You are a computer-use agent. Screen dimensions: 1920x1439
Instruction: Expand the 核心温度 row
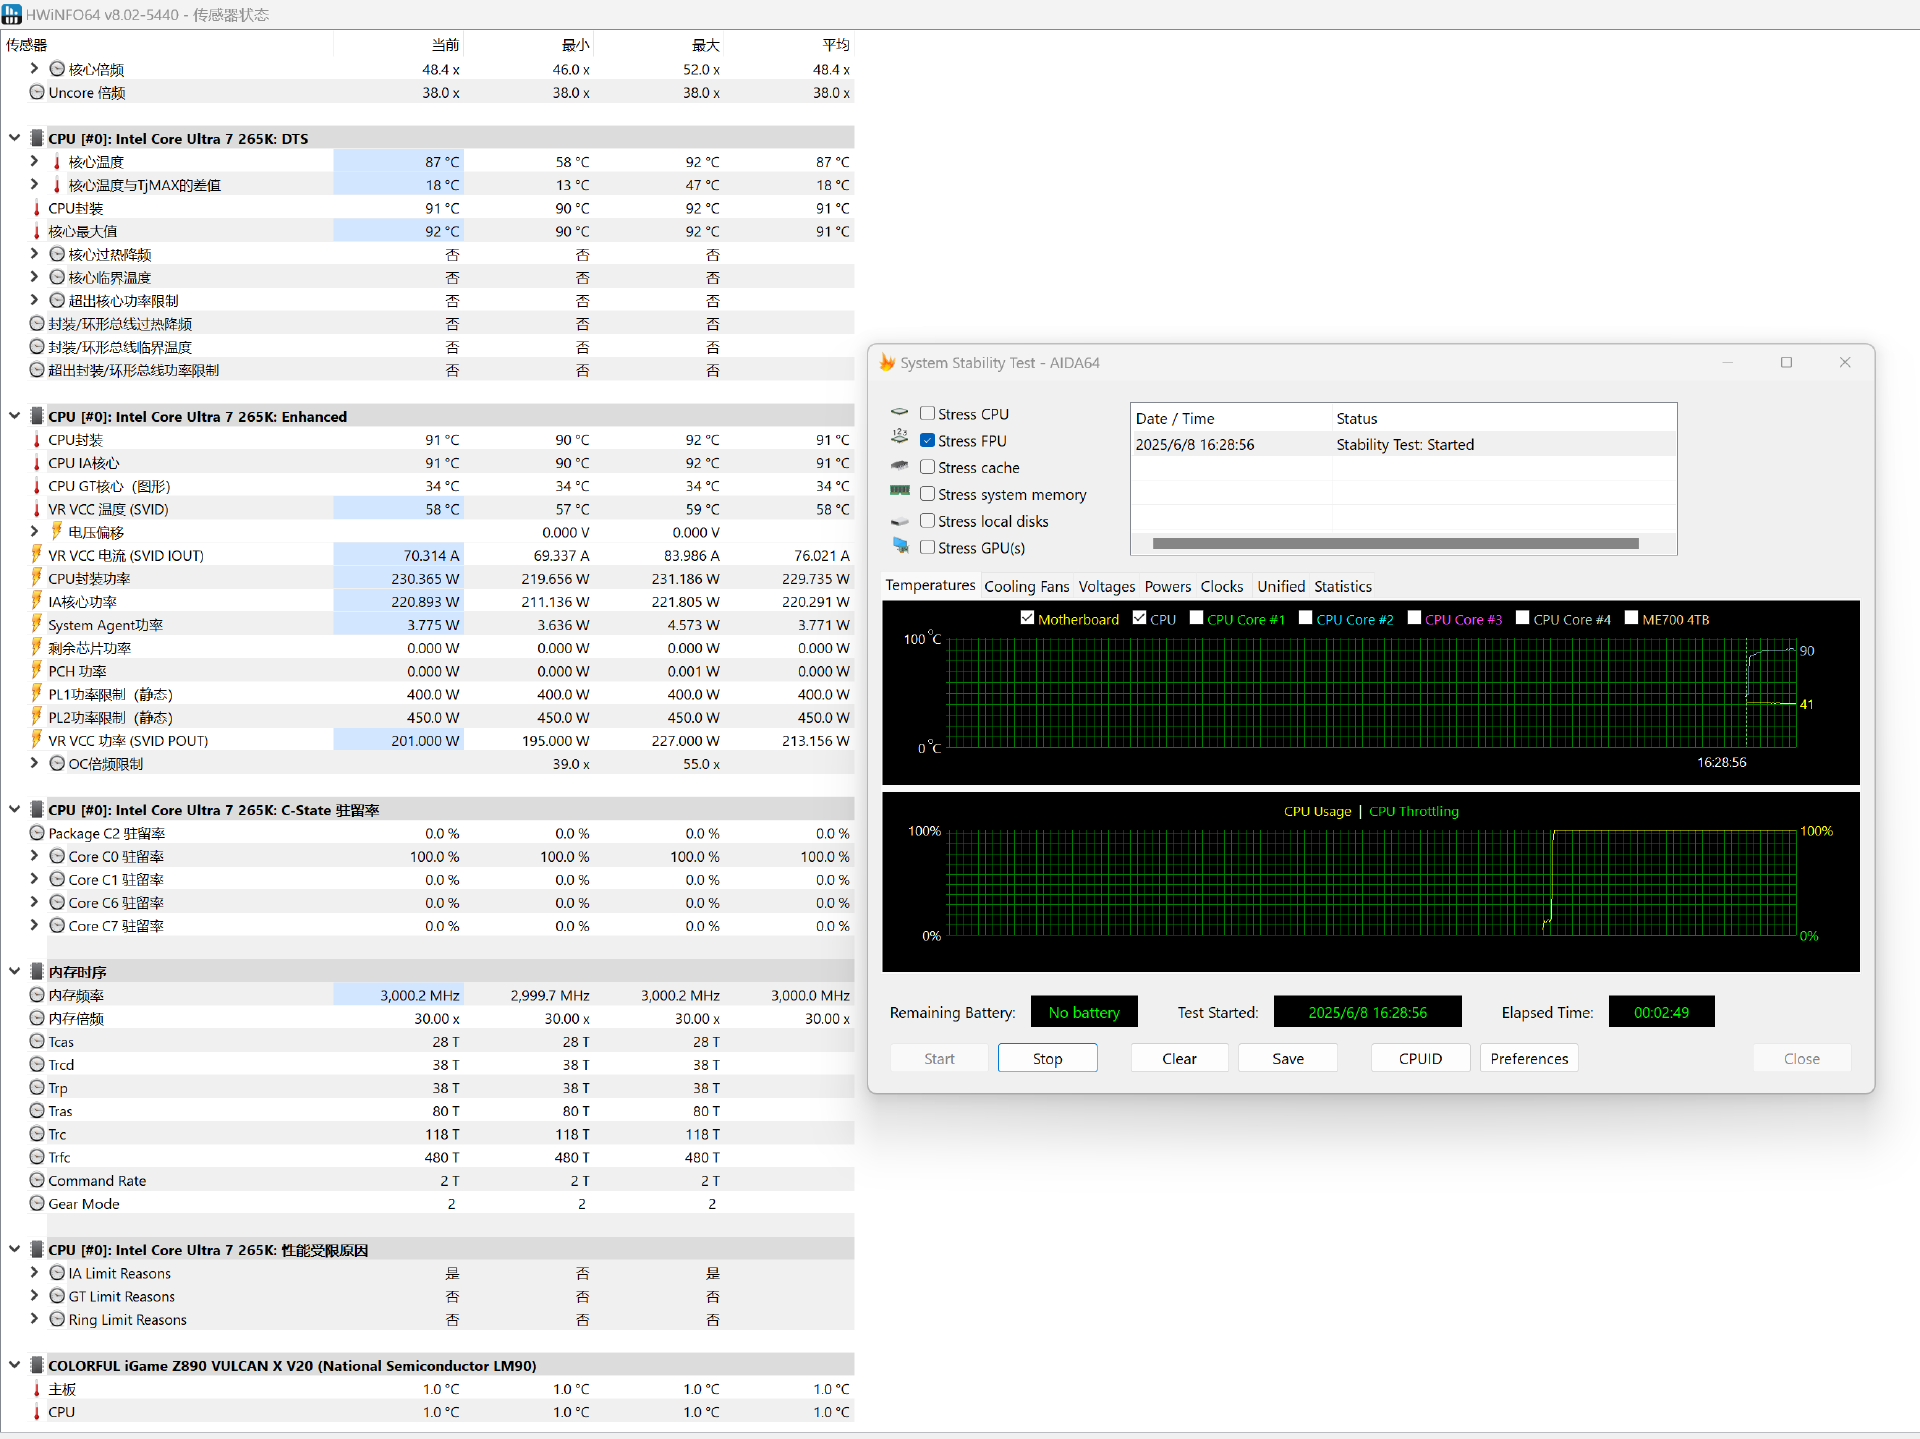click(34, 161)
